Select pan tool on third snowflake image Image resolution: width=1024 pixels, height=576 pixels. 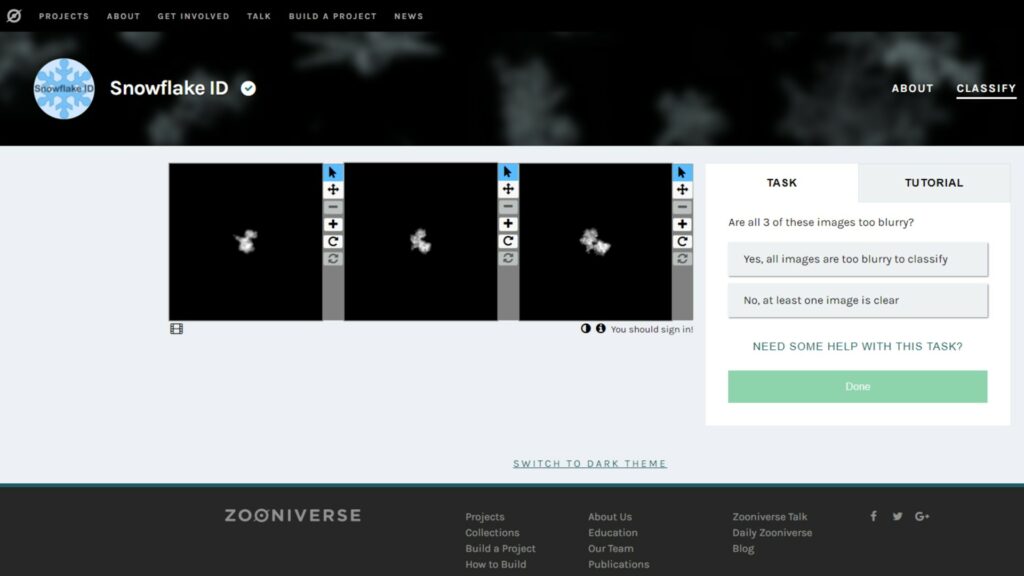682,189
